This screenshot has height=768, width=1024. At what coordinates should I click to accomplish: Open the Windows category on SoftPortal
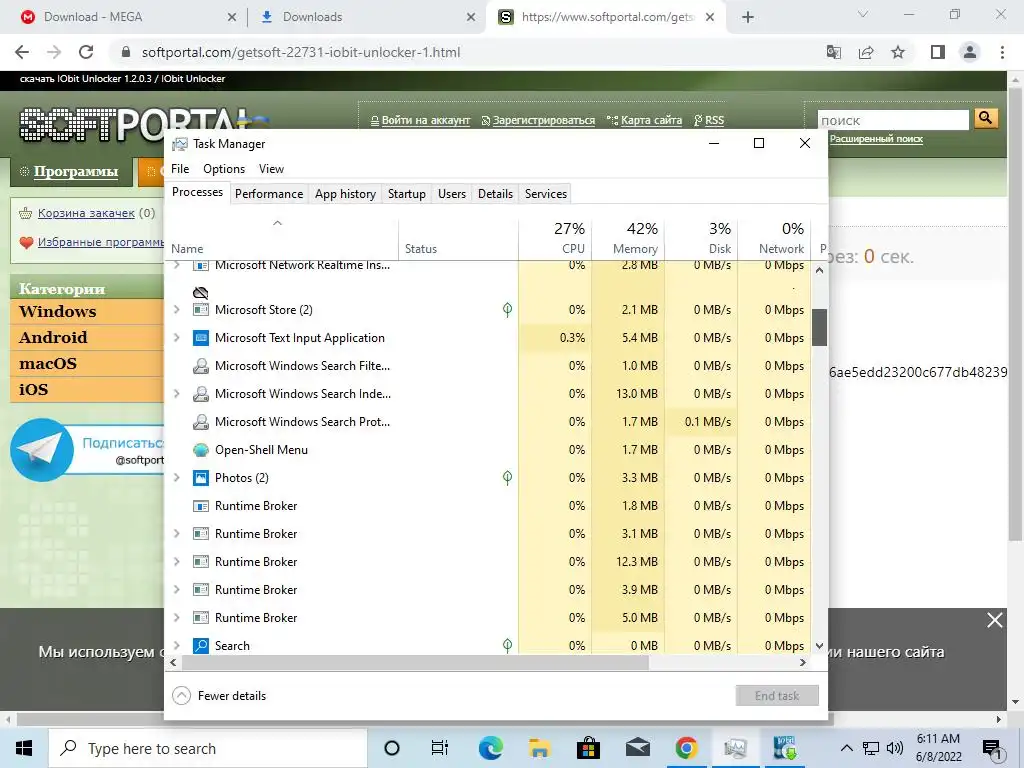57,312
